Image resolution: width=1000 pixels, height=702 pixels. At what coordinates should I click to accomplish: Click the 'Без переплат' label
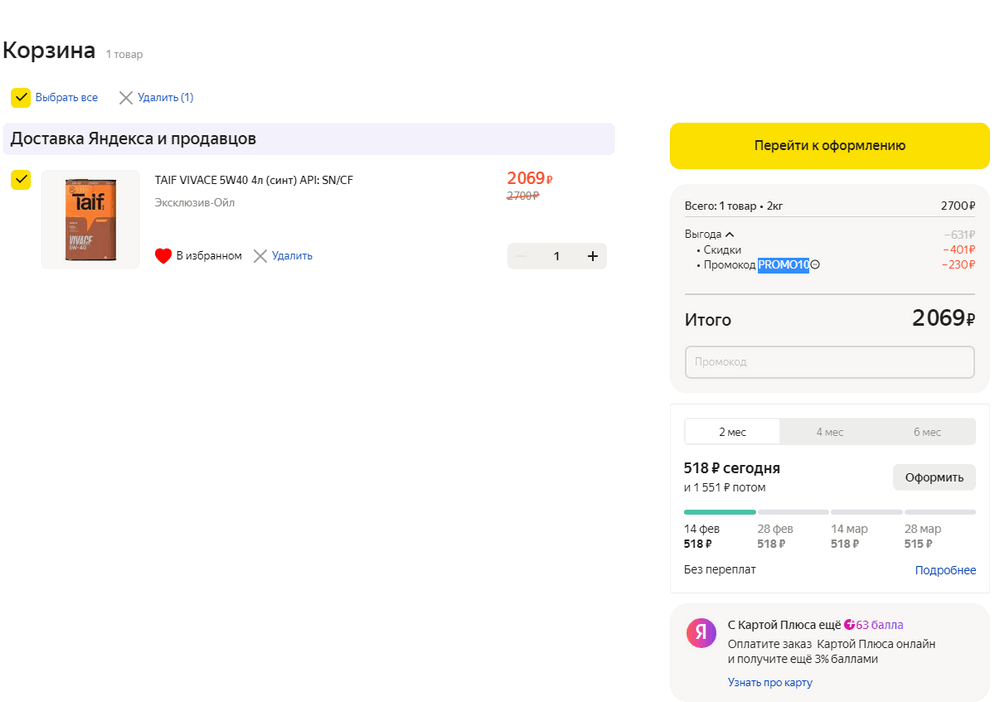[x=719, y=569]
